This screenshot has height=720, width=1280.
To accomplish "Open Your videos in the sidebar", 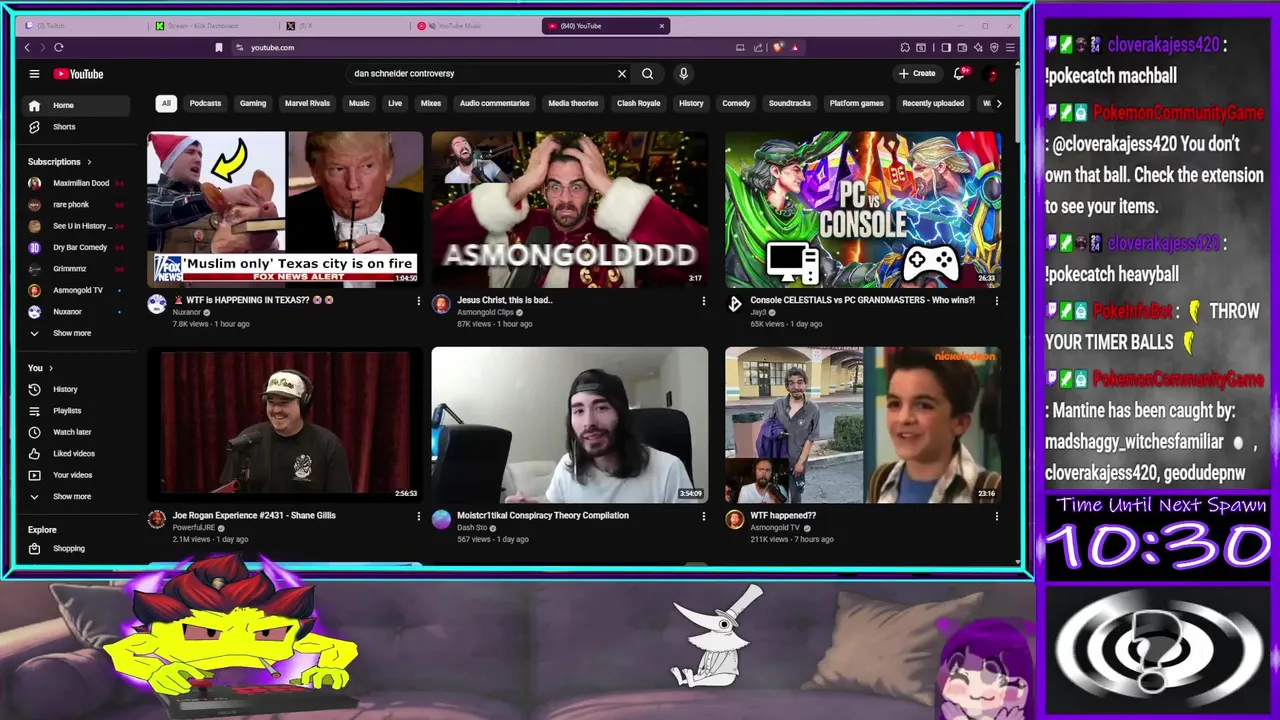I will [x=75, y=475].
